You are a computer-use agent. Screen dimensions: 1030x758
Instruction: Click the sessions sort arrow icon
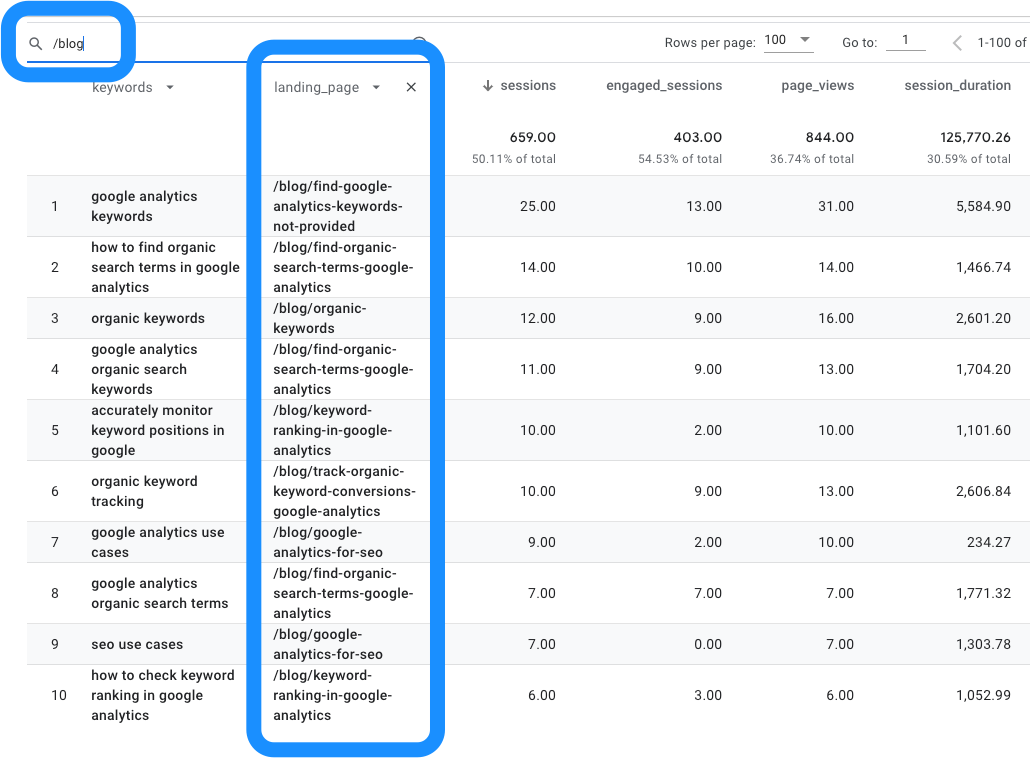(487, 86)
